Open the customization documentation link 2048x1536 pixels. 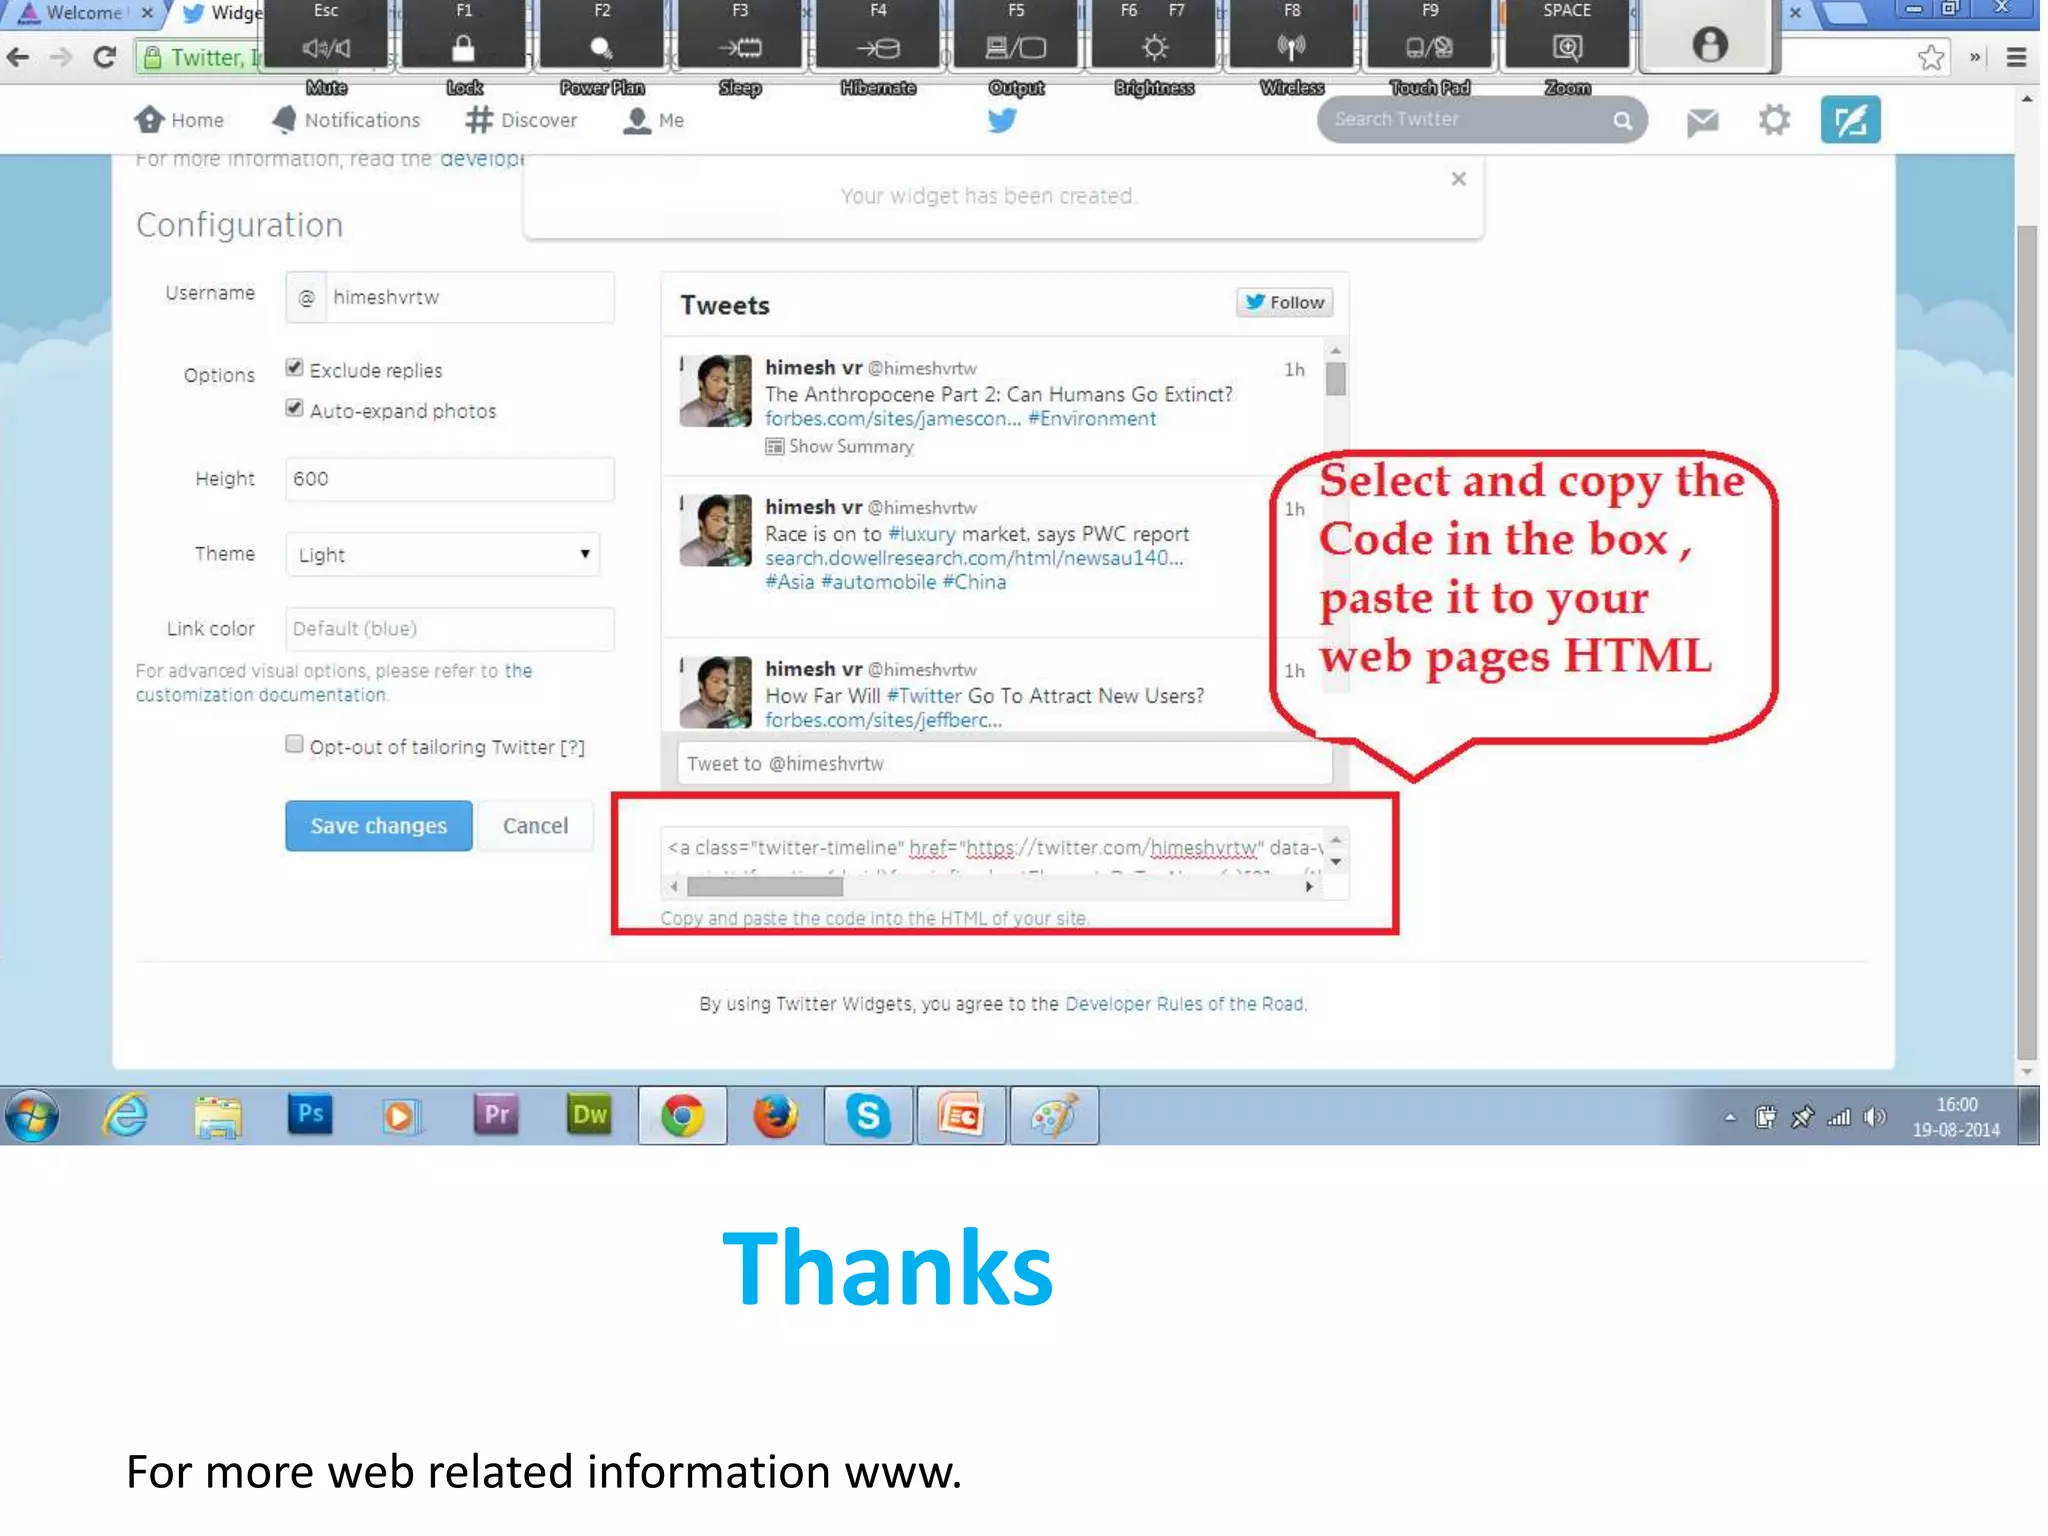click(262, 695)
